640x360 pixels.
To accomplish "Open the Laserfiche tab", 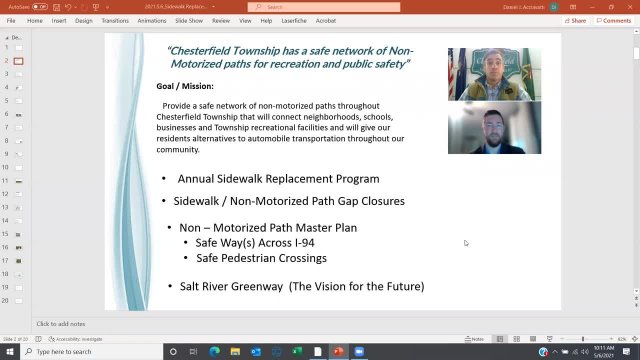I will pyautogui.click(x=294, y=20).
